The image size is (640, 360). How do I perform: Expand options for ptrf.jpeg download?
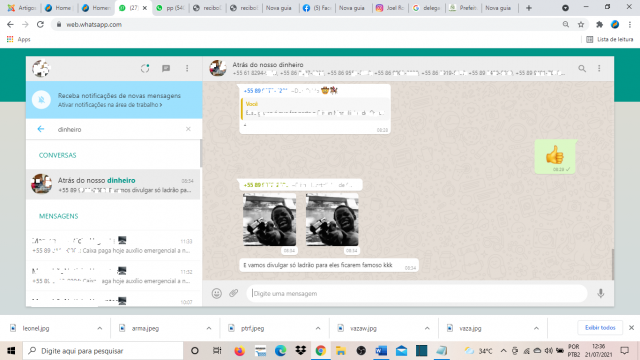coord(318,328)
